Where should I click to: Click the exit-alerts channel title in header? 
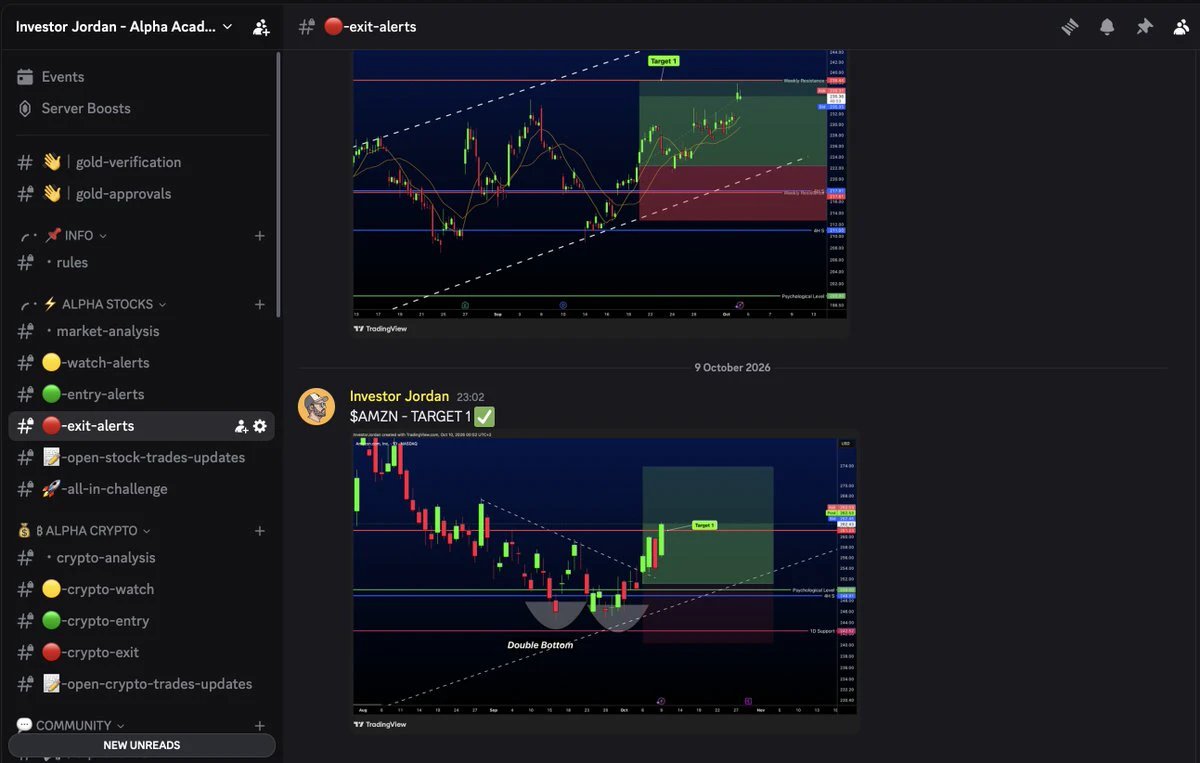click(x=370, y=27)
